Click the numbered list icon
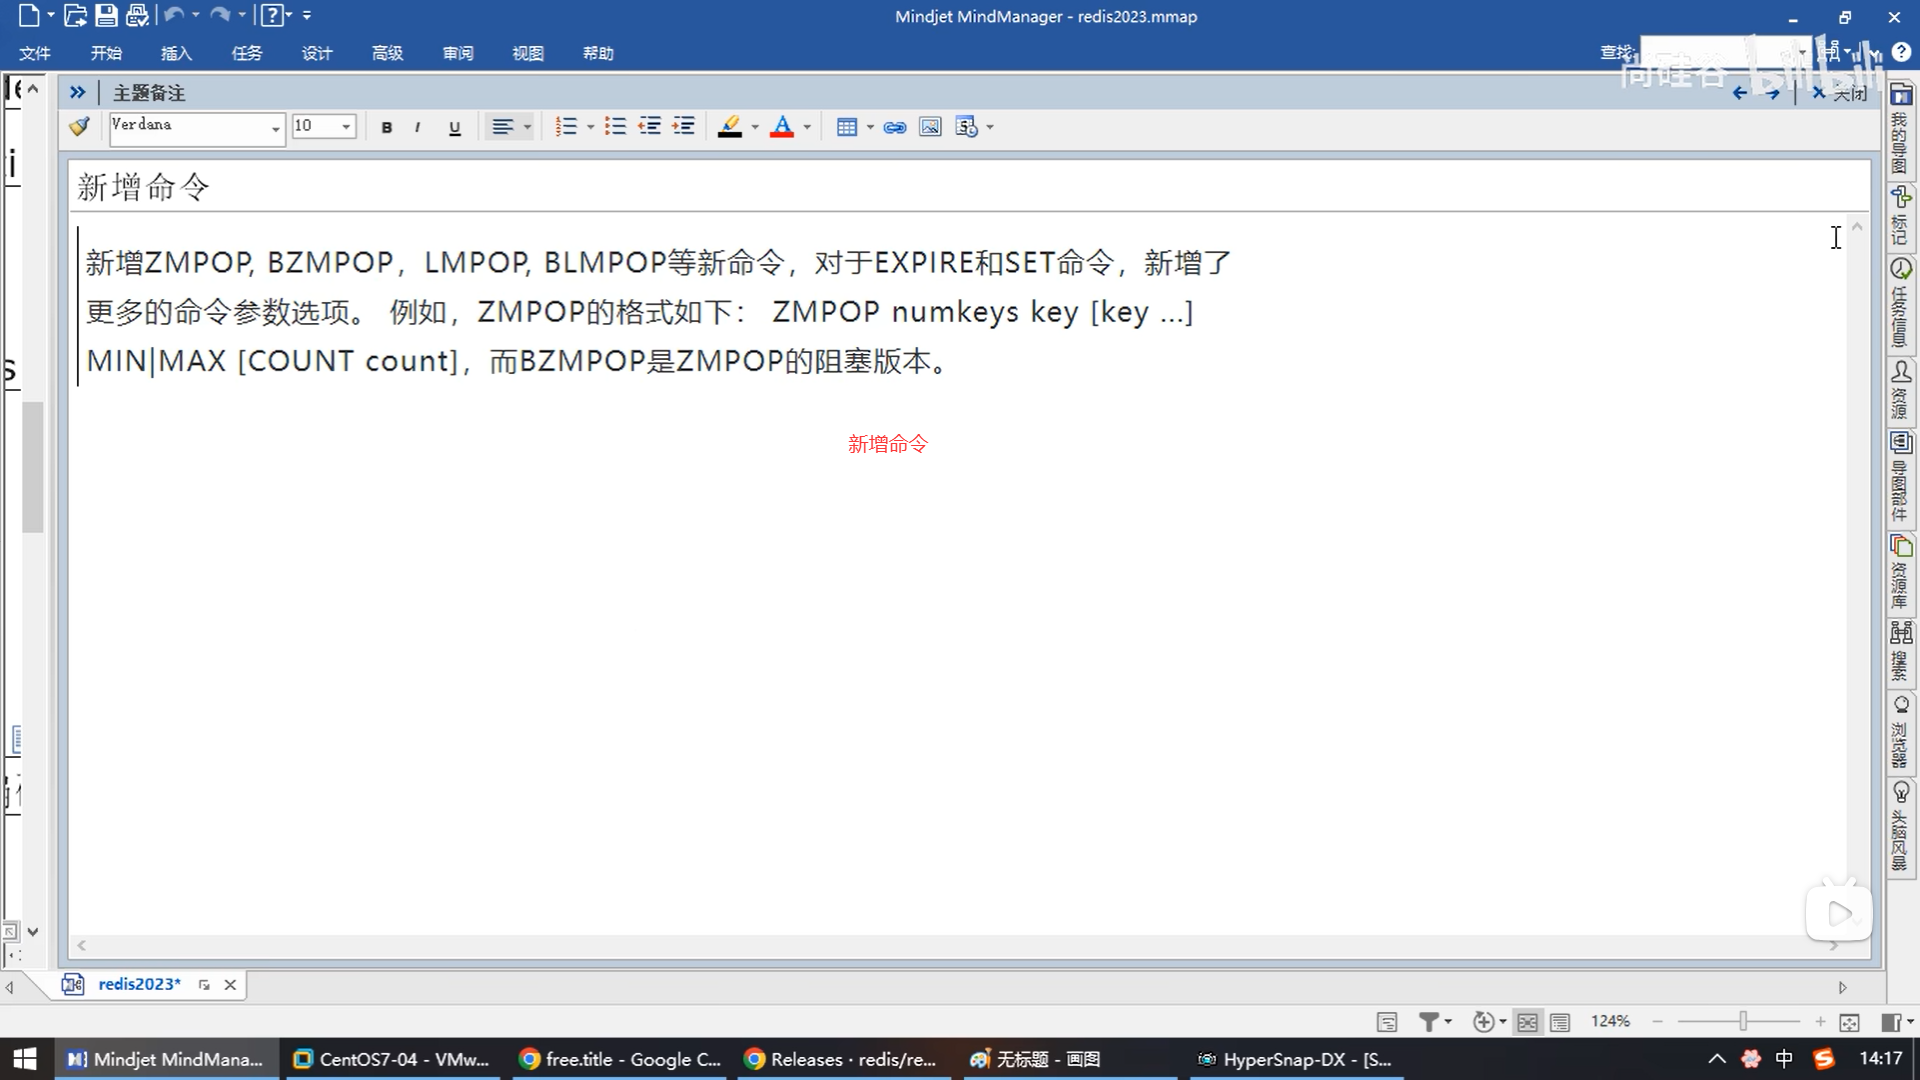 coord(566,127)
